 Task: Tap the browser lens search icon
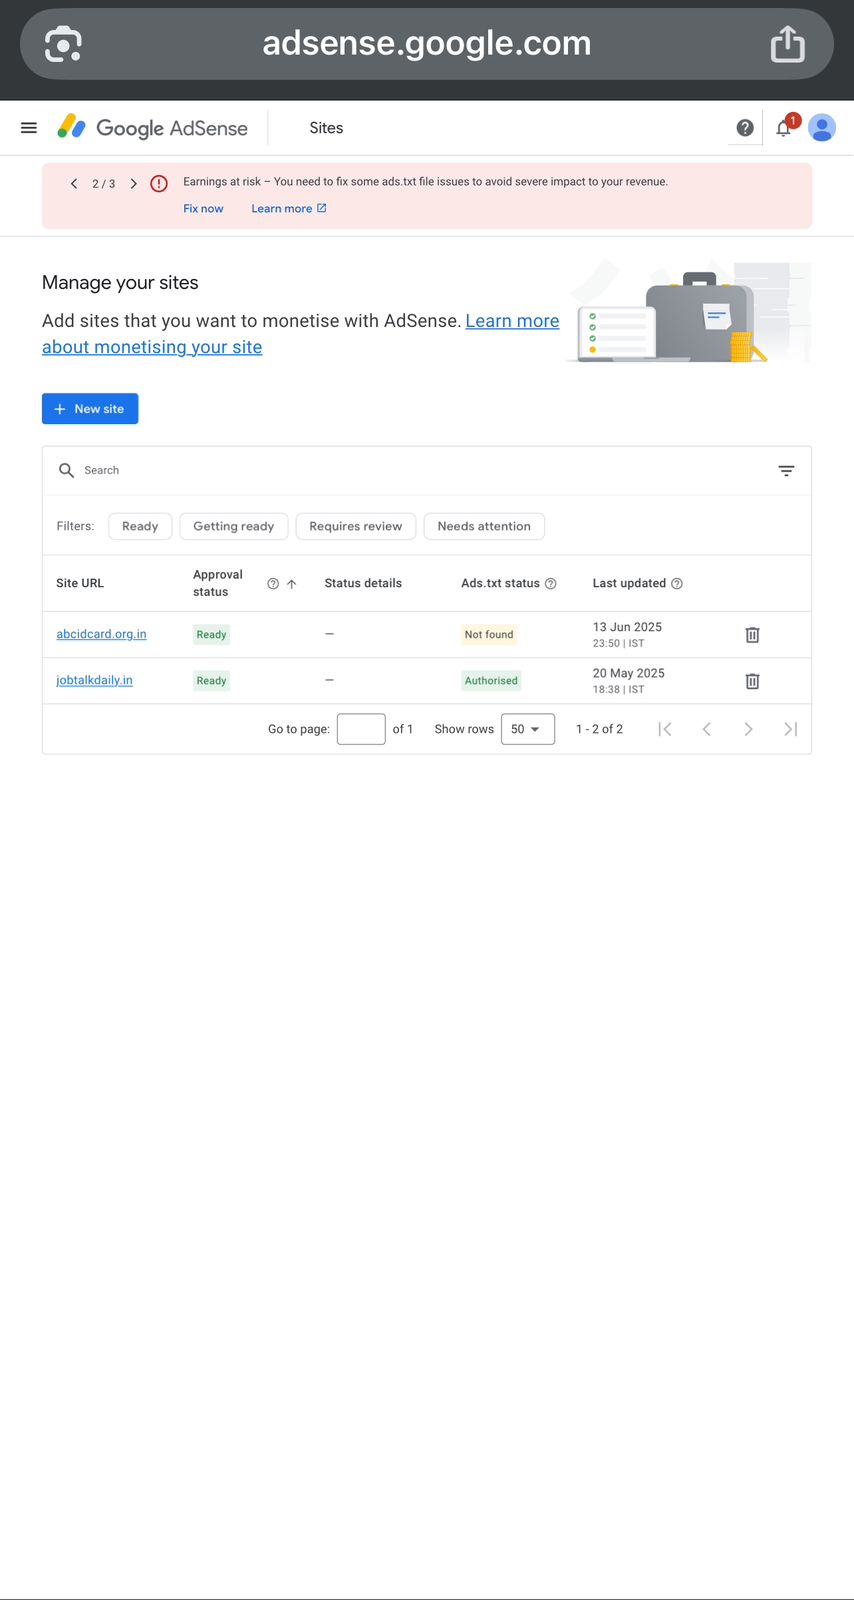[63, 44]
